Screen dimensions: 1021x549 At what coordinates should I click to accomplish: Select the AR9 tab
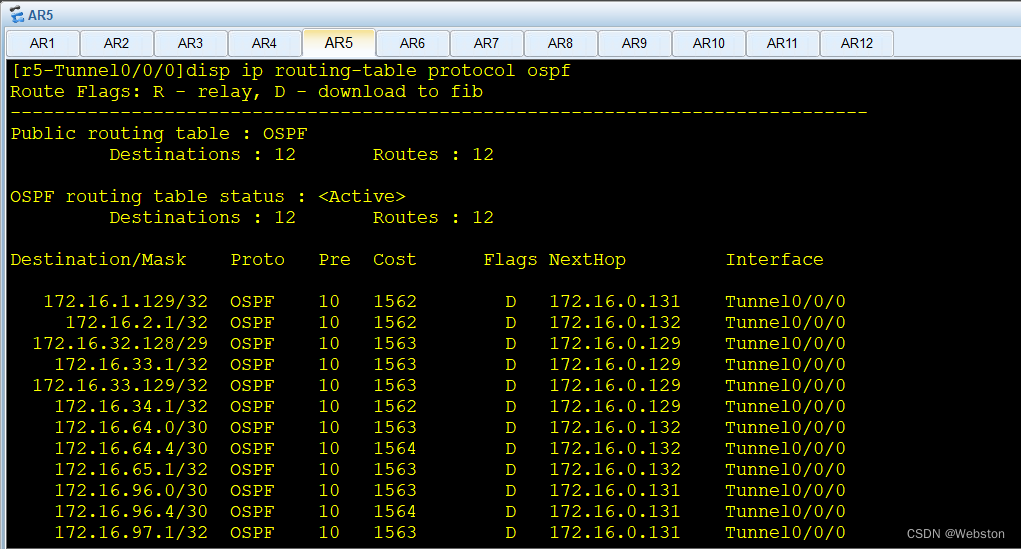634,44
